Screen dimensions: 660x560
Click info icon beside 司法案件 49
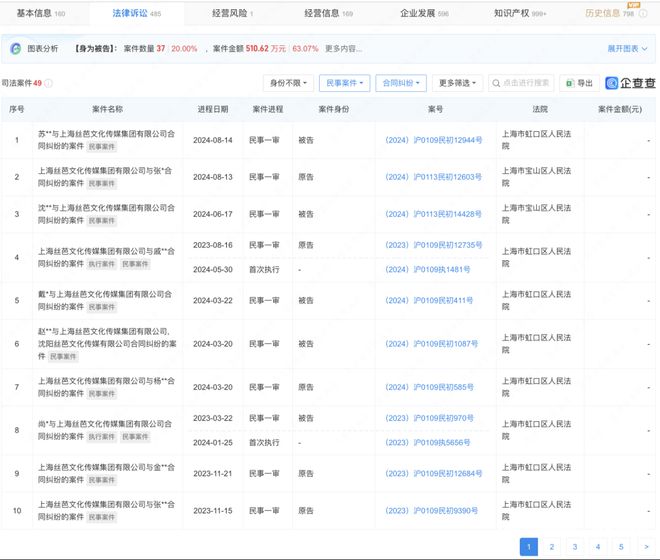[x=48, y=83]
